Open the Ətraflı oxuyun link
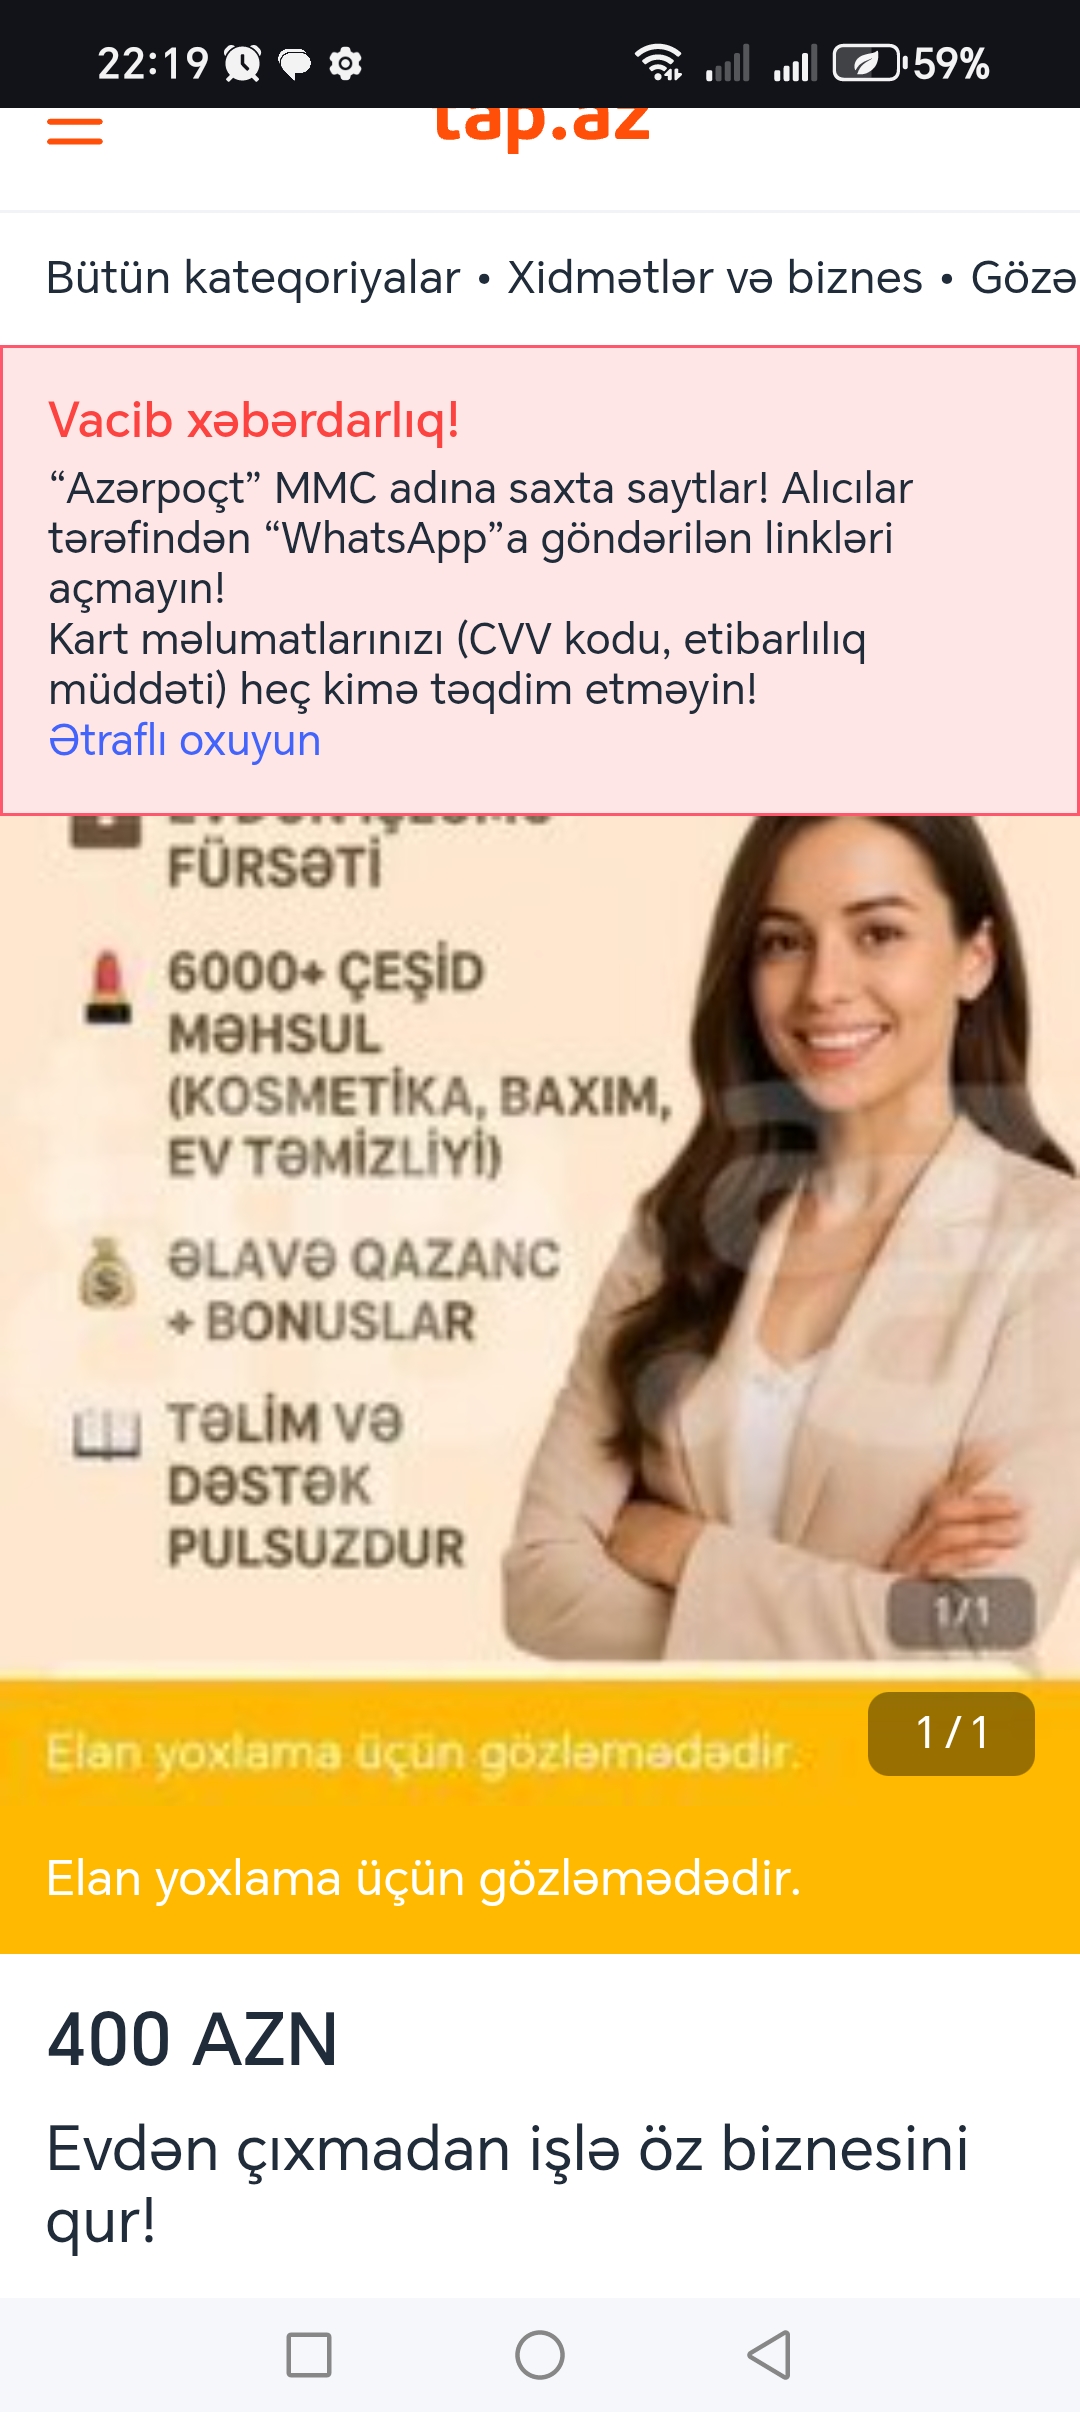 point(185,741)
